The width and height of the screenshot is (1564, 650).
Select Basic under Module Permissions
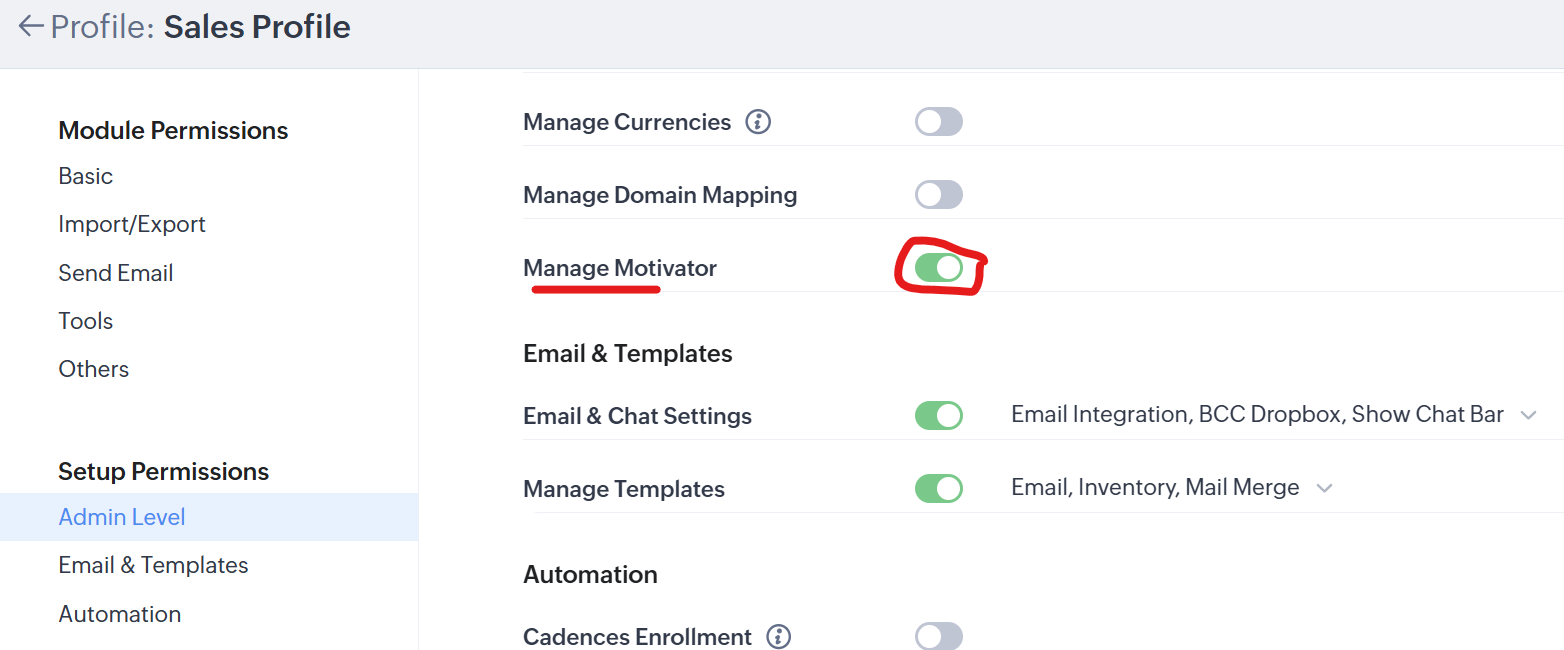tap(86, 176)
